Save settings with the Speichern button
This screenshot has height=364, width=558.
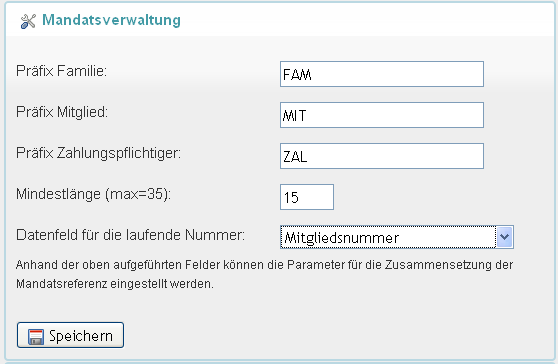tap(70, 335)
